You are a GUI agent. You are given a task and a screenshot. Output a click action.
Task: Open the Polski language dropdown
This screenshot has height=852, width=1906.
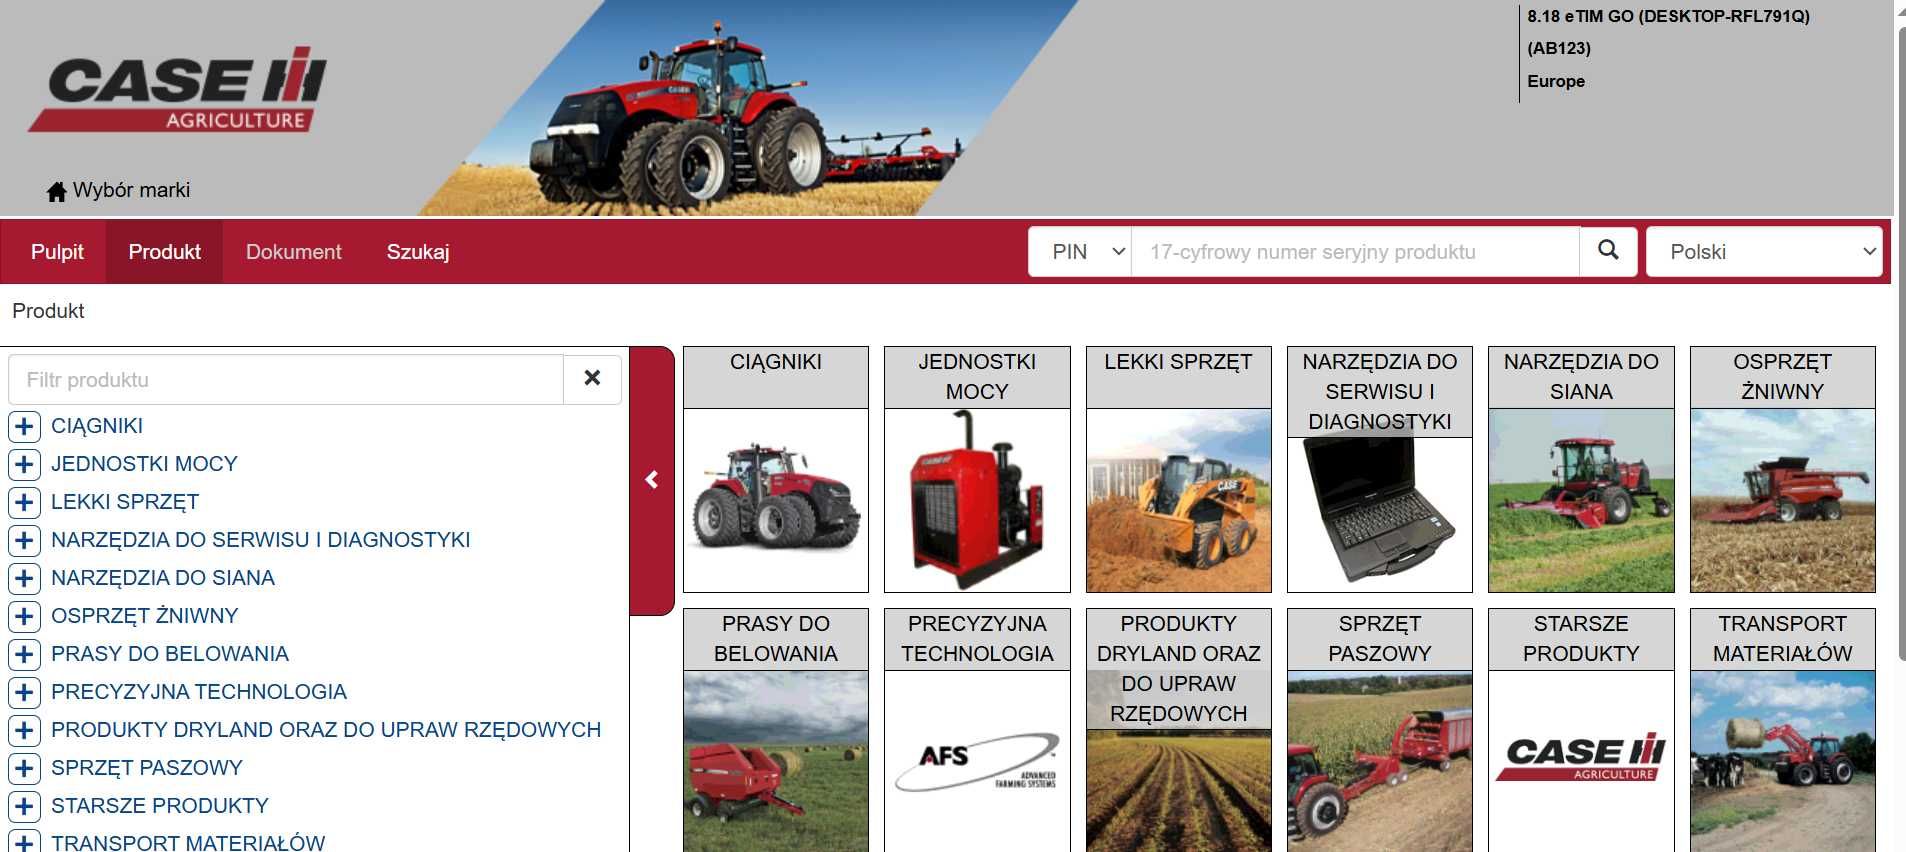click(1764, 251)
